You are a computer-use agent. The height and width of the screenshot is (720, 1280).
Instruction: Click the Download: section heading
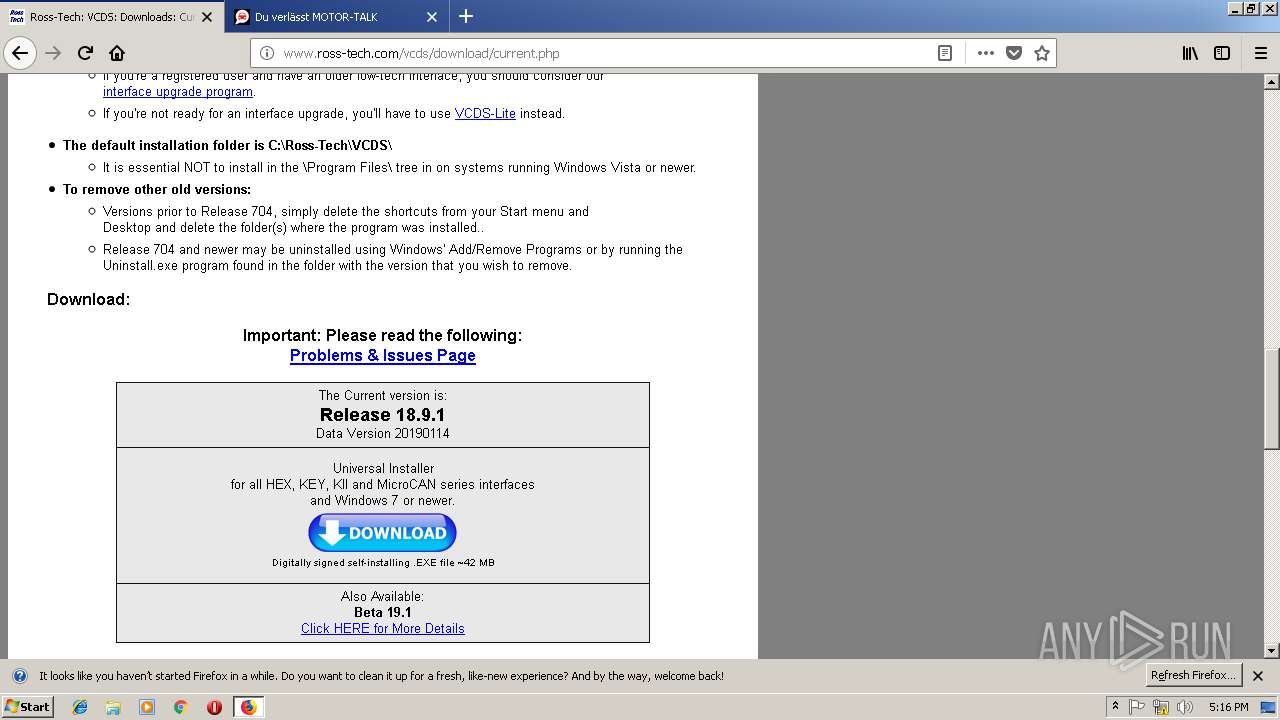click(88, 299)
